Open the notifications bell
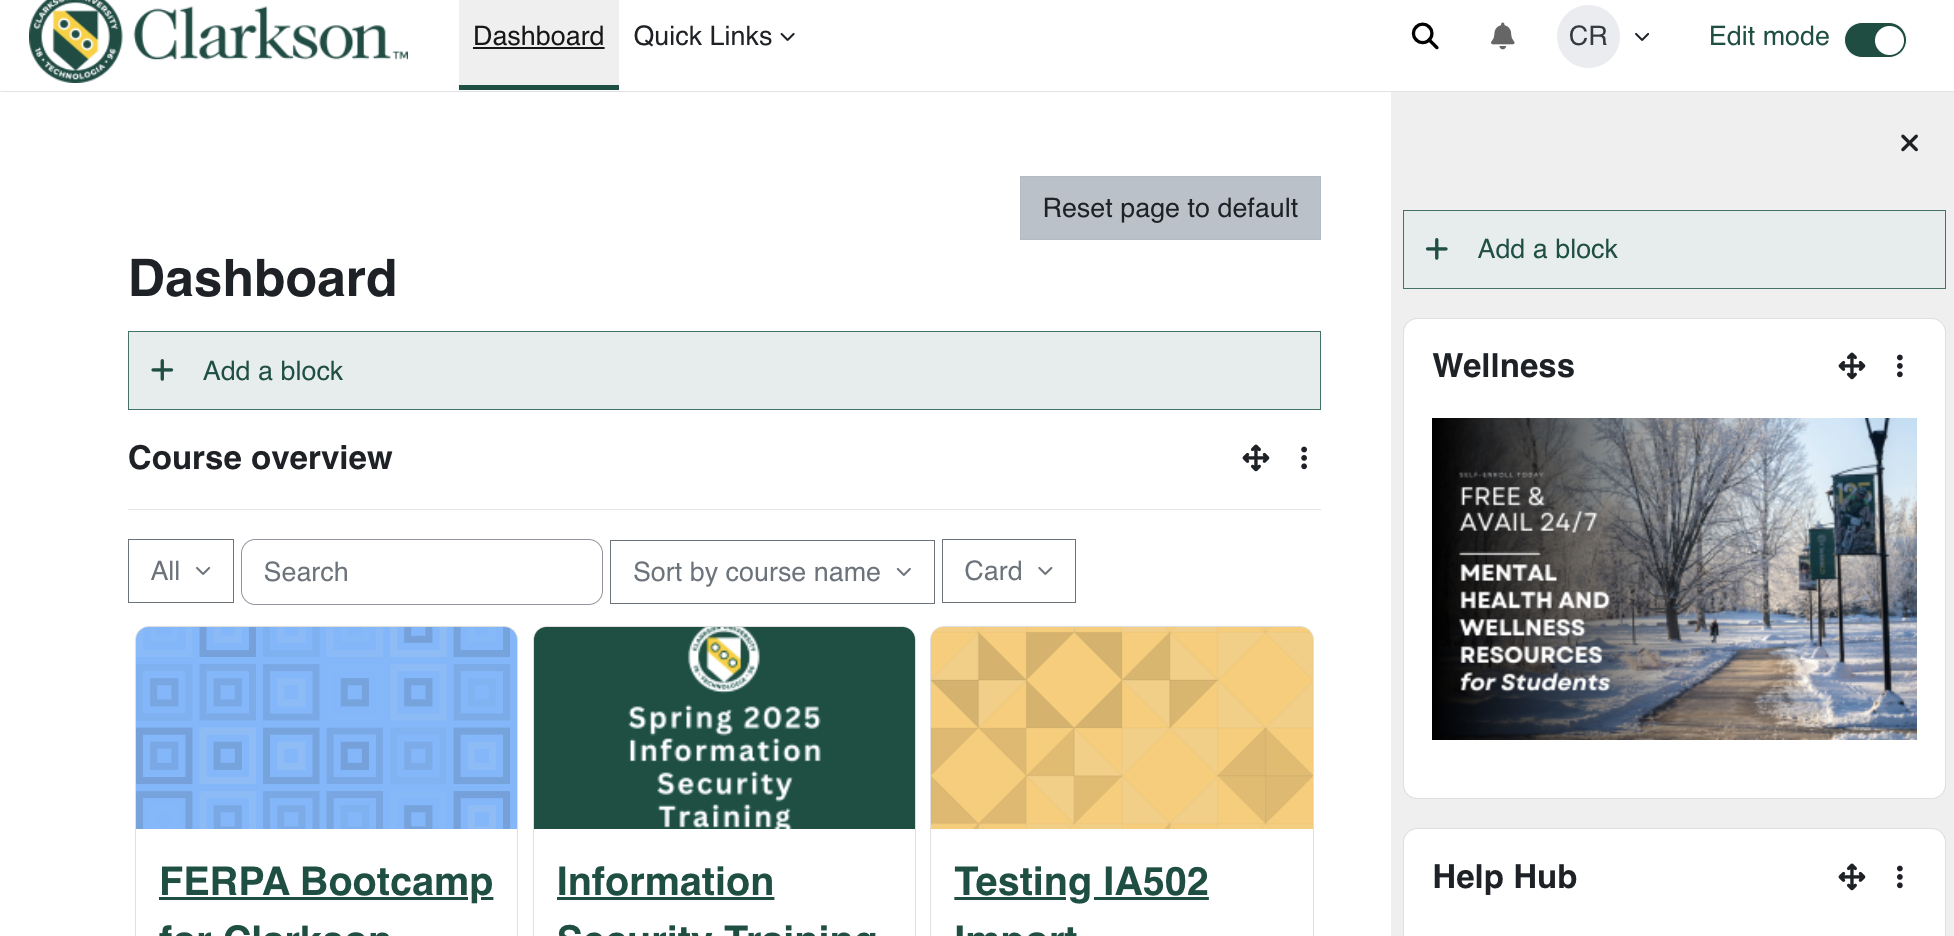 (1502, 36)
